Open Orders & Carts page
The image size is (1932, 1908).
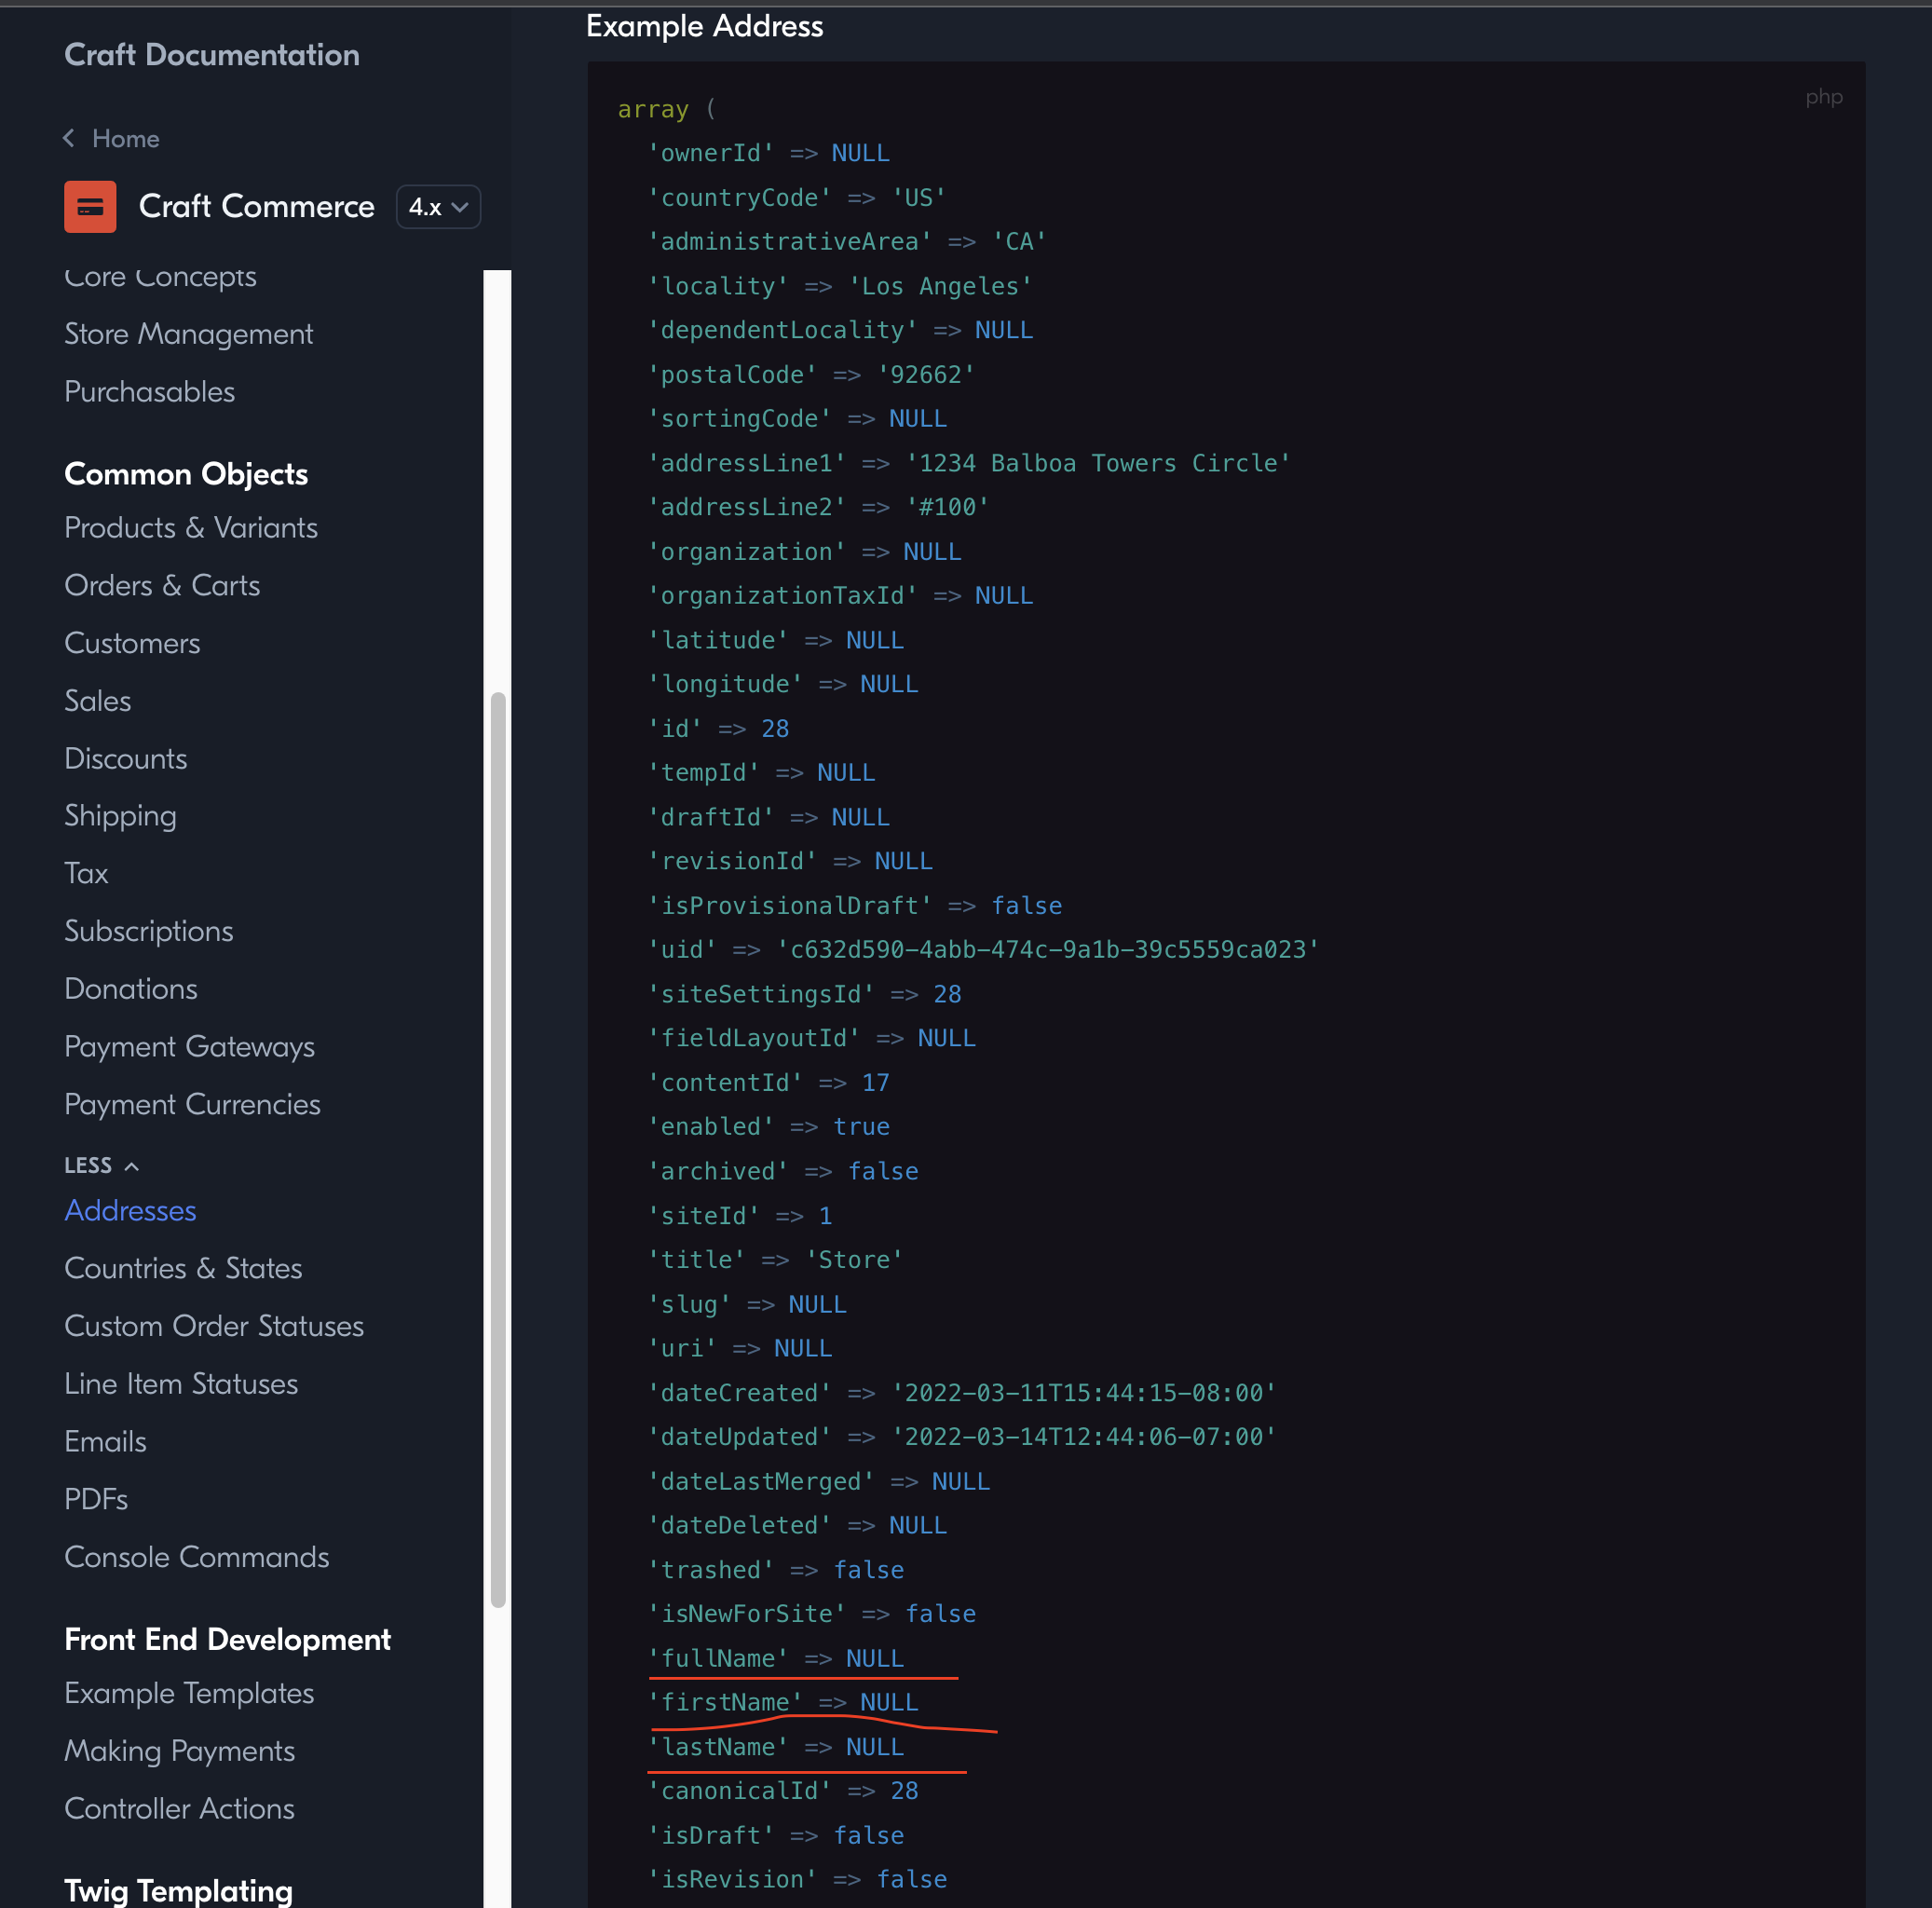(x=162, y=586)
